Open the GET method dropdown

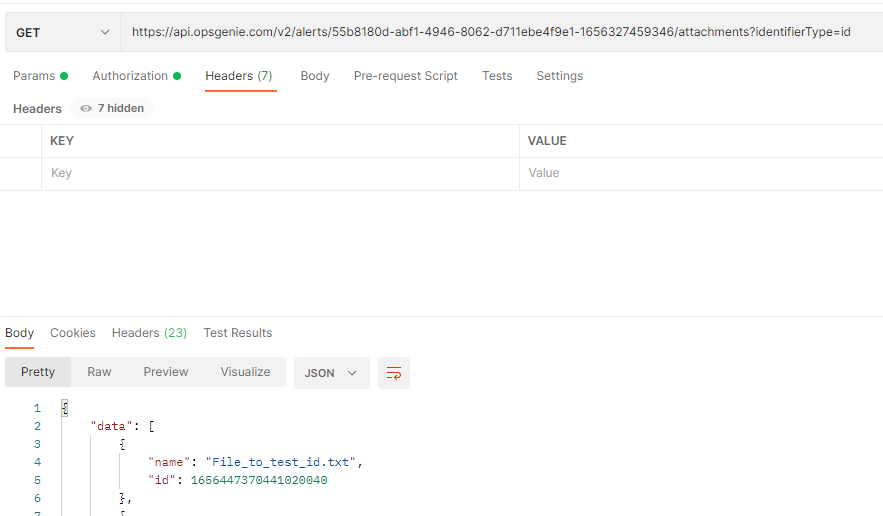63,33
